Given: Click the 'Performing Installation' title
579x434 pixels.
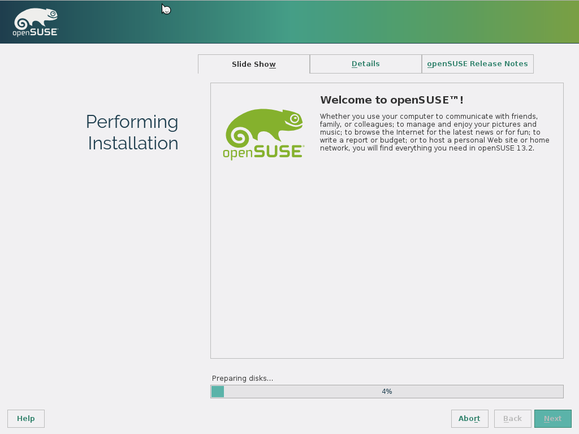Looking at the screenshot, I should [x=132, y=132].
